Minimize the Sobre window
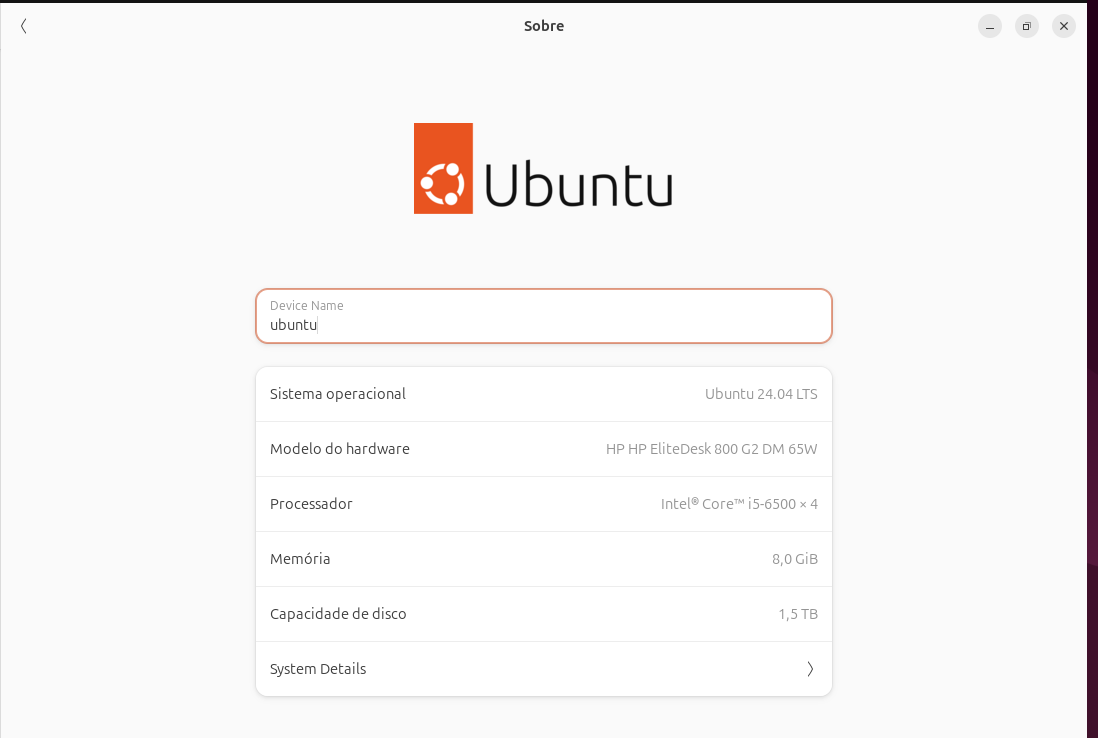 (x=989, y=27)
